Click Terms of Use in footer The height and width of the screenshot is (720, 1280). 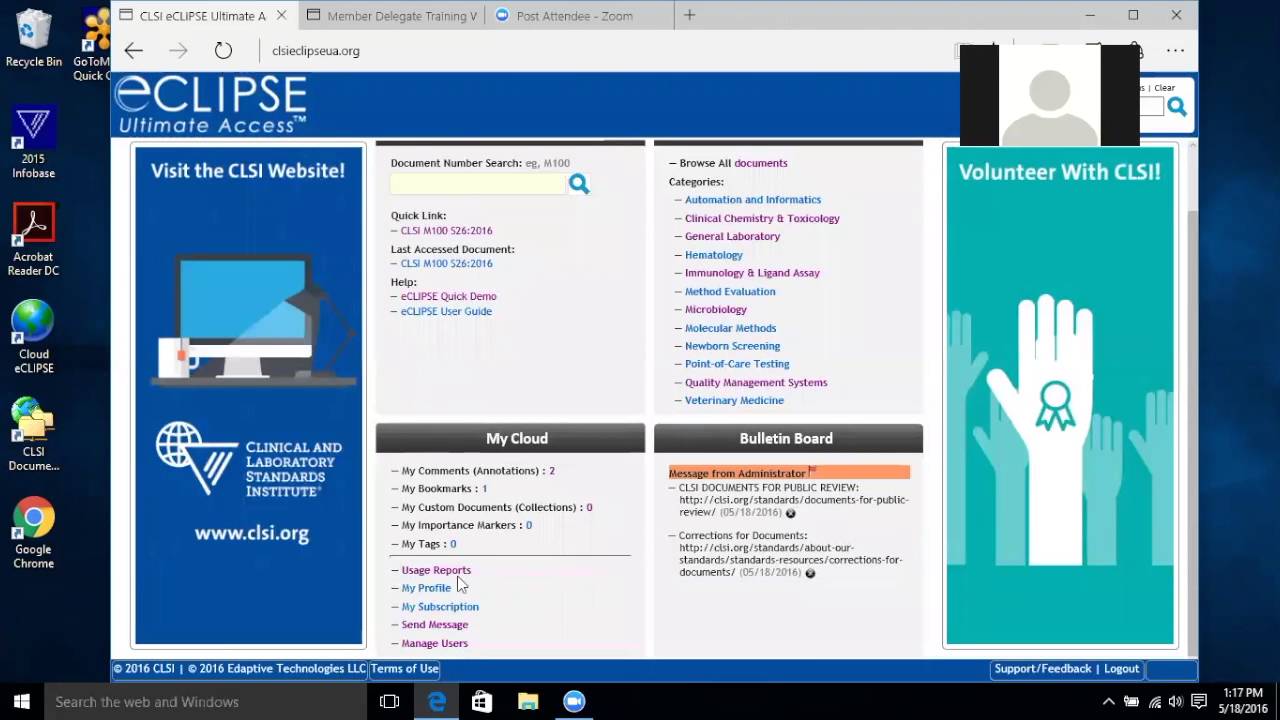404,669
